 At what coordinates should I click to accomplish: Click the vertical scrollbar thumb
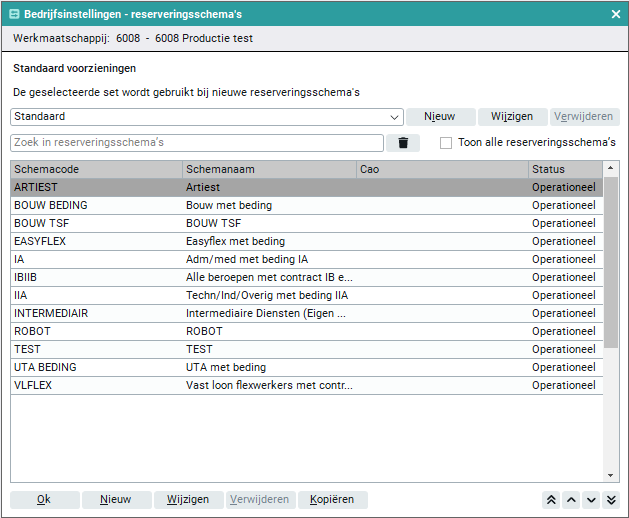point(611,262)
